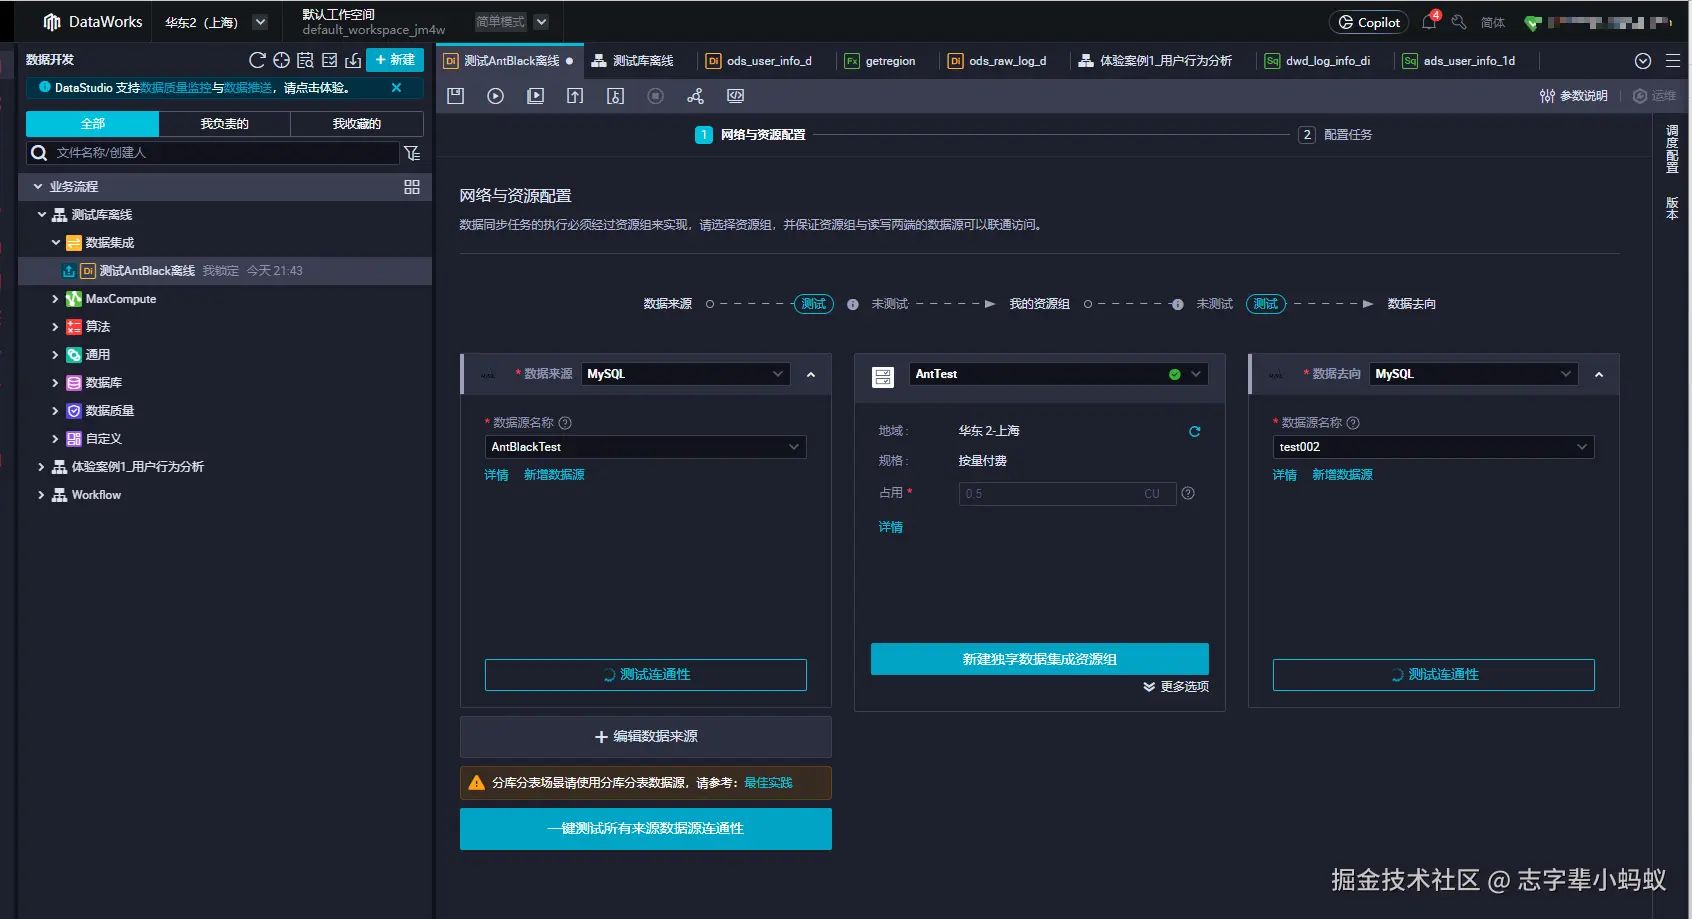Focus the 文件名称/创建人 search field
The width and height of the screenshot is (1692, 919).
tap(212, 153)
